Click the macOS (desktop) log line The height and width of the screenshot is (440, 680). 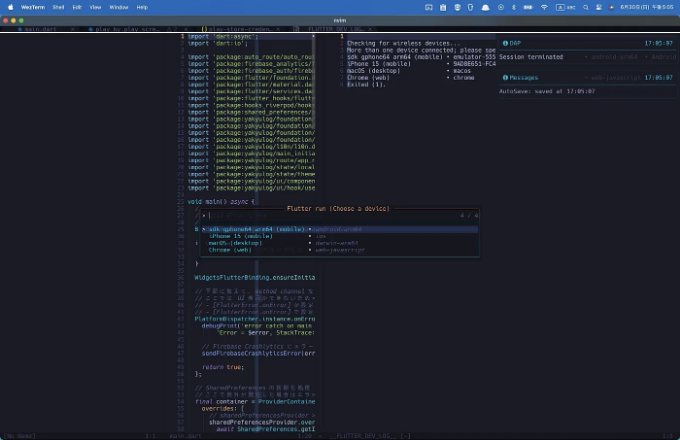tap(409, 71)
